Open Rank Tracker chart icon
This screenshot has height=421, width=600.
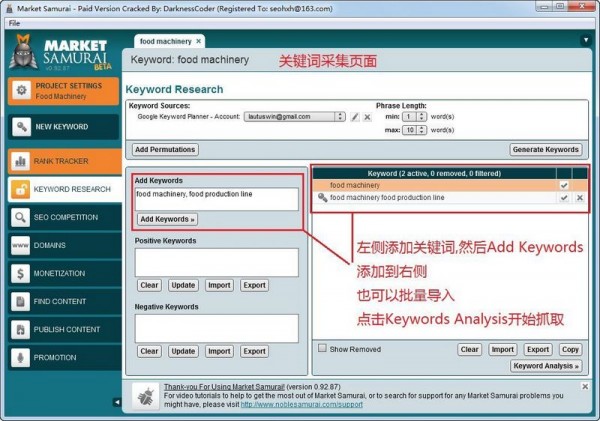[21, 161]
